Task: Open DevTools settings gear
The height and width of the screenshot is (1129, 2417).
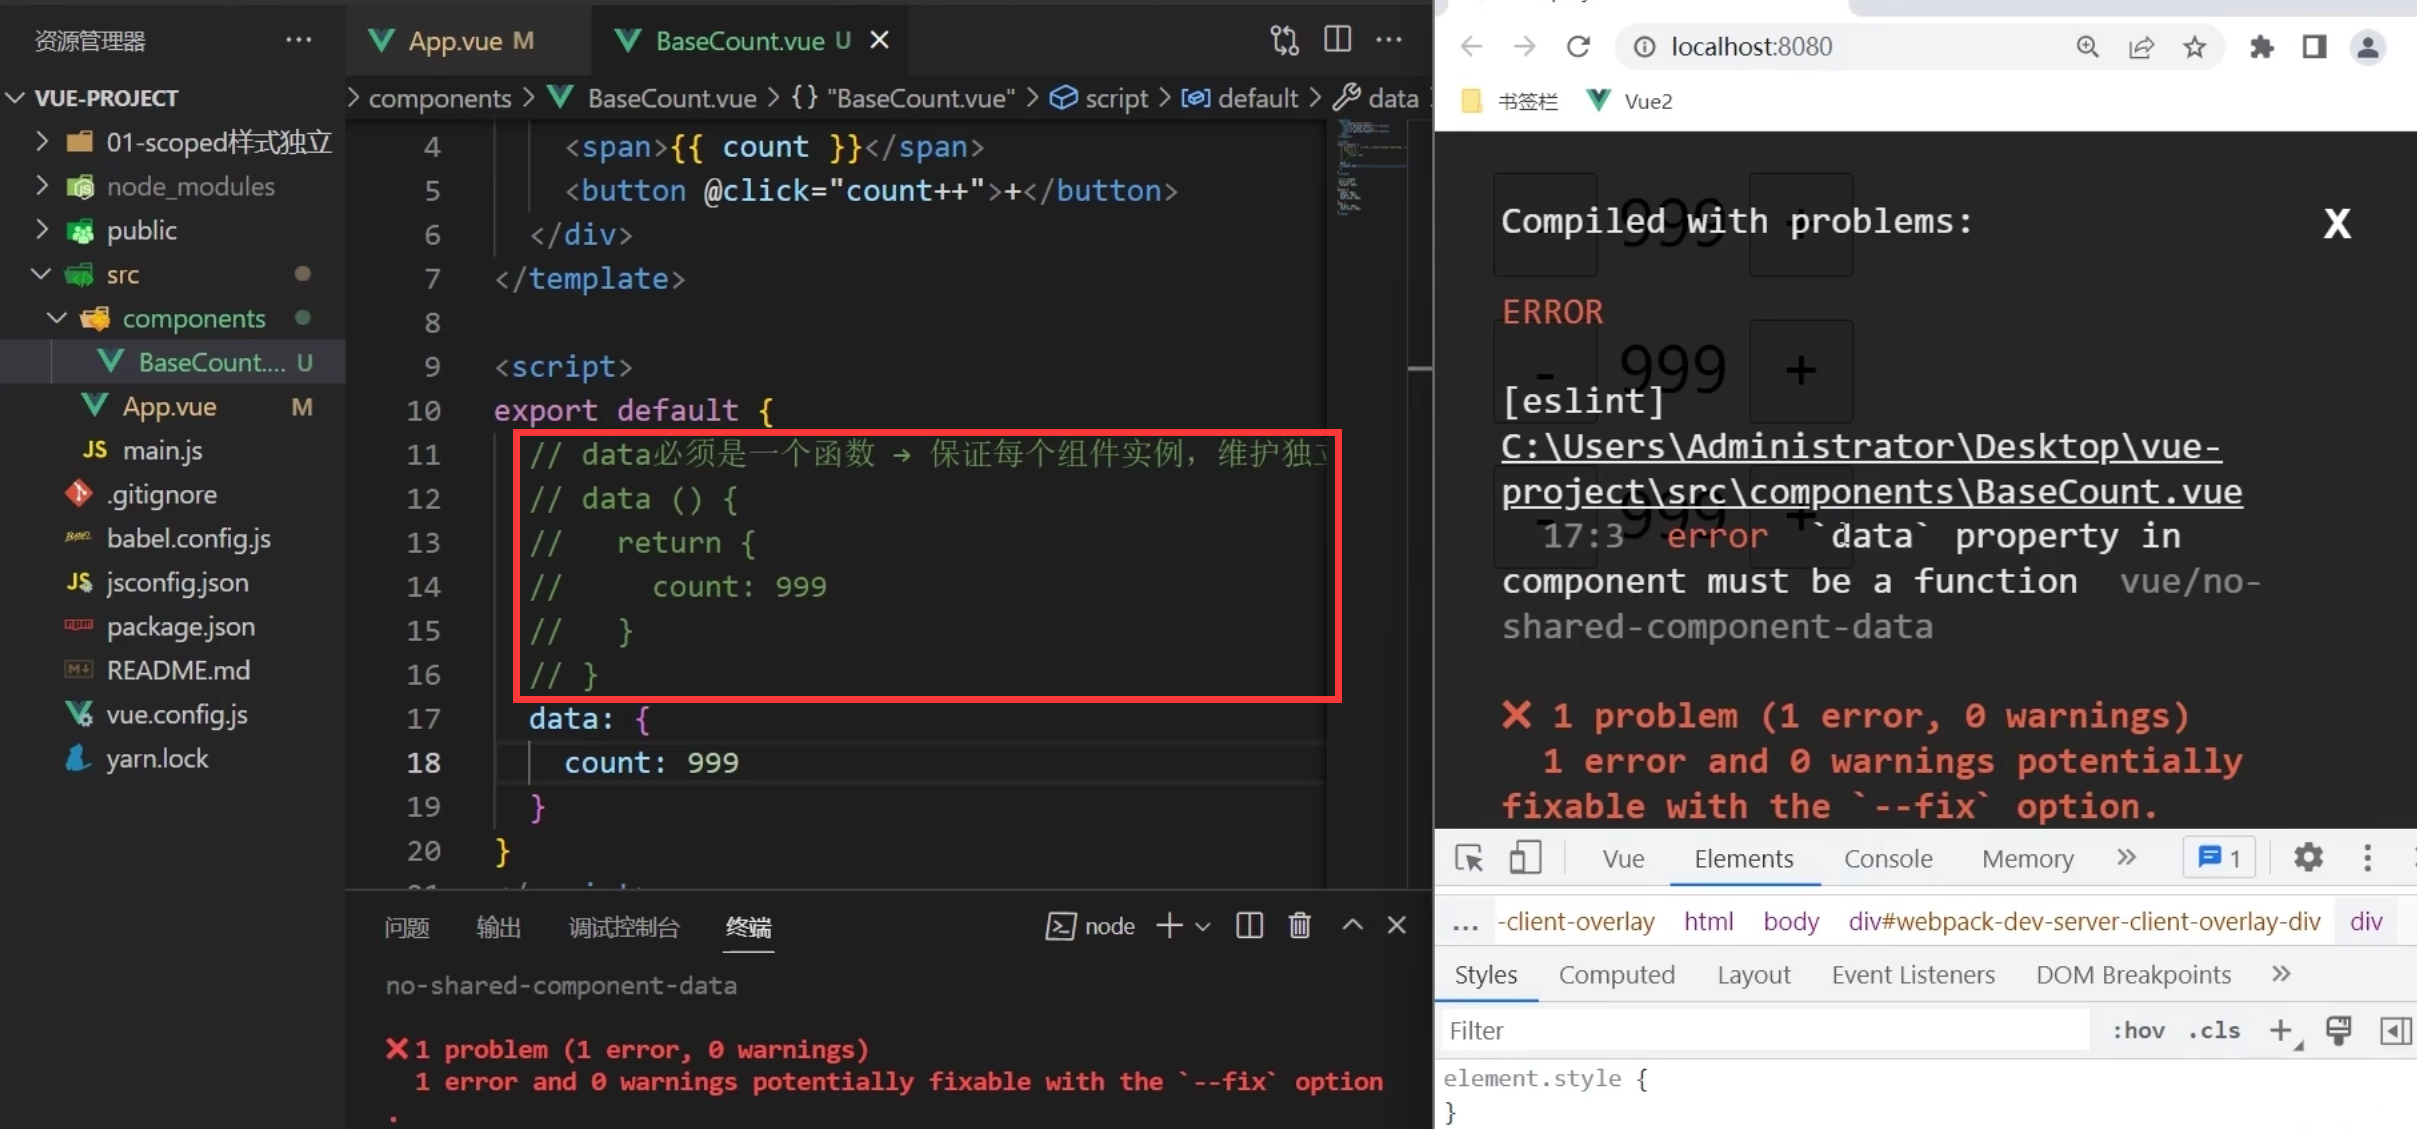Action: click(2308, 858)
